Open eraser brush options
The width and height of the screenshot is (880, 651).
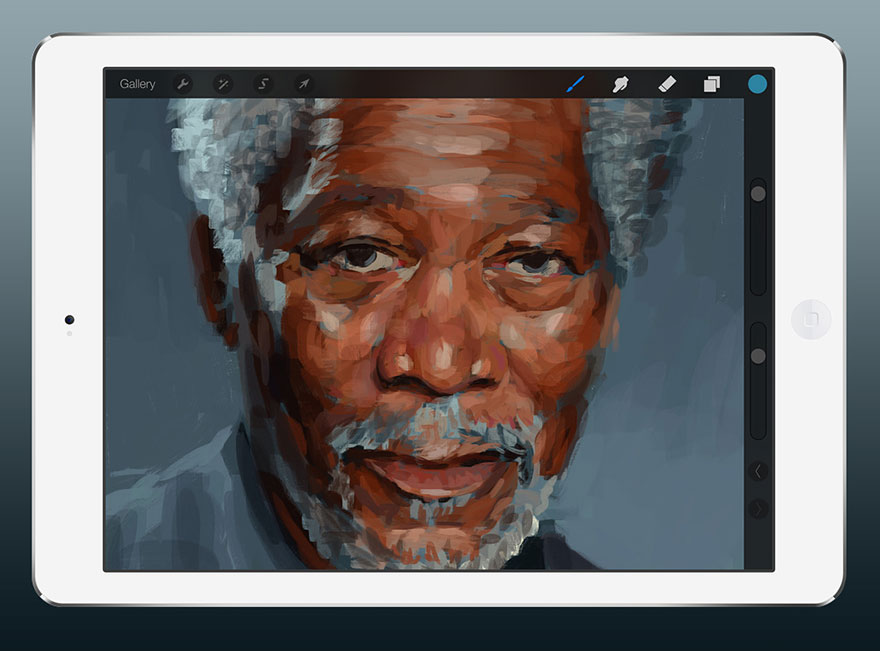click(665, 84)
